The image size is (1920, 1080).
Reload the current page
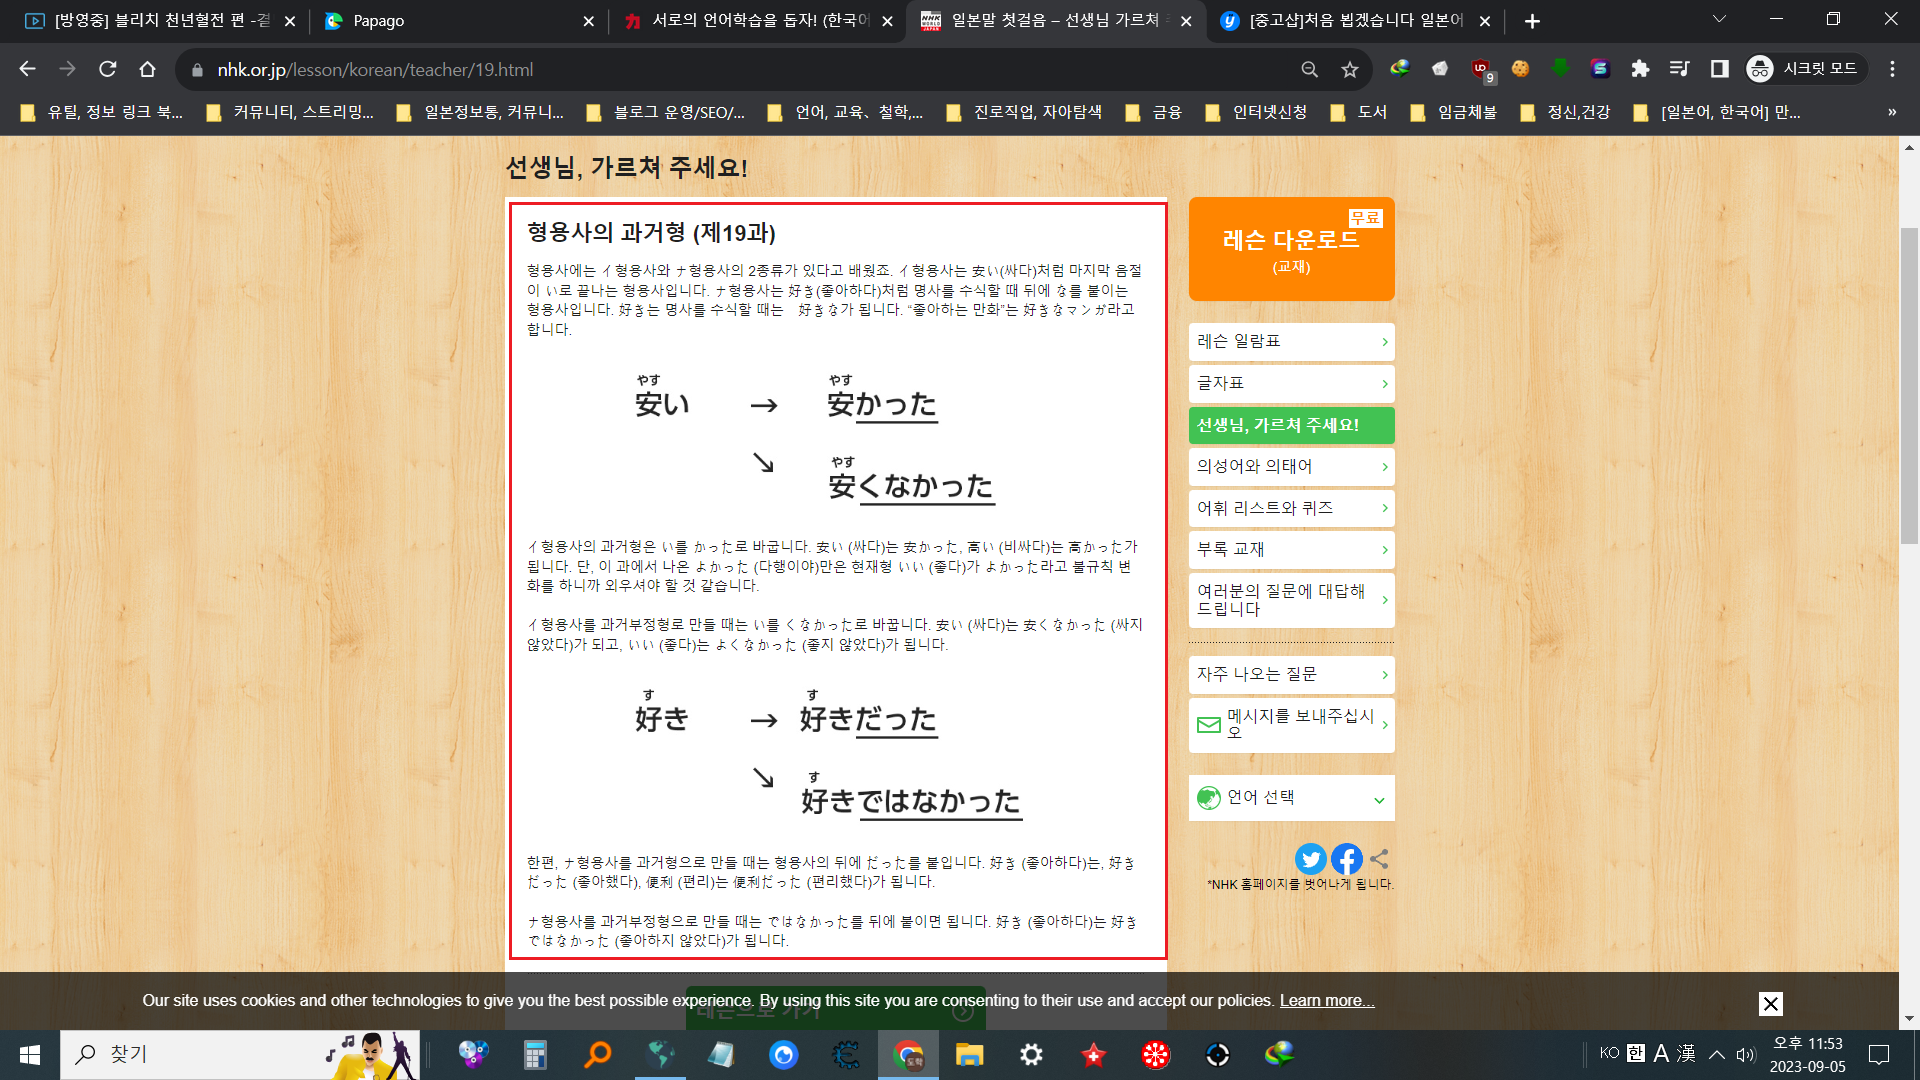pos(107,69)
